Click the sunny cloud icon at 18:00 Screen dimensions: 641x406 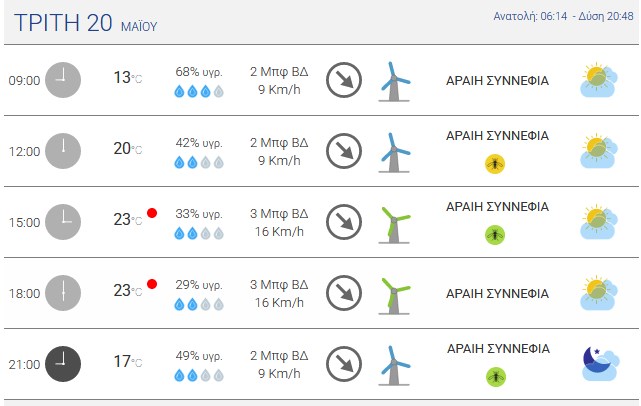coord(598,293)
